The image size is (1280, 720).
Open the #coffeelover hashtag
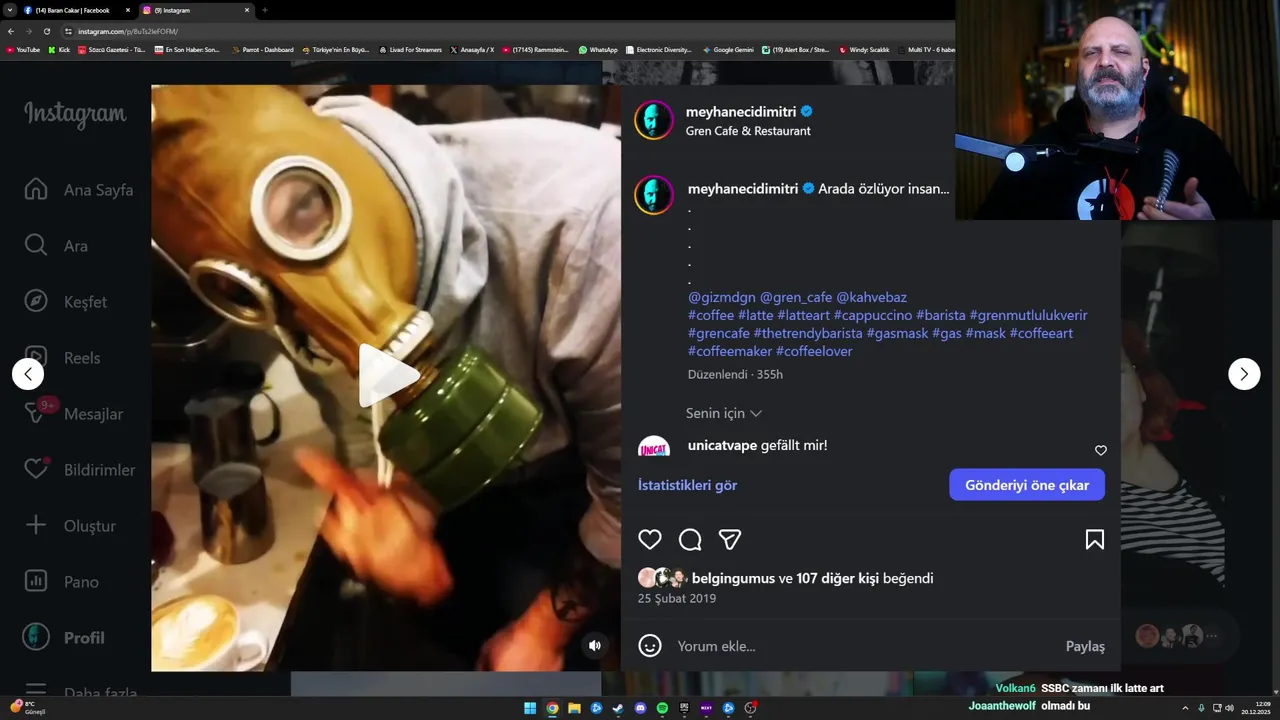pos(814,351)
